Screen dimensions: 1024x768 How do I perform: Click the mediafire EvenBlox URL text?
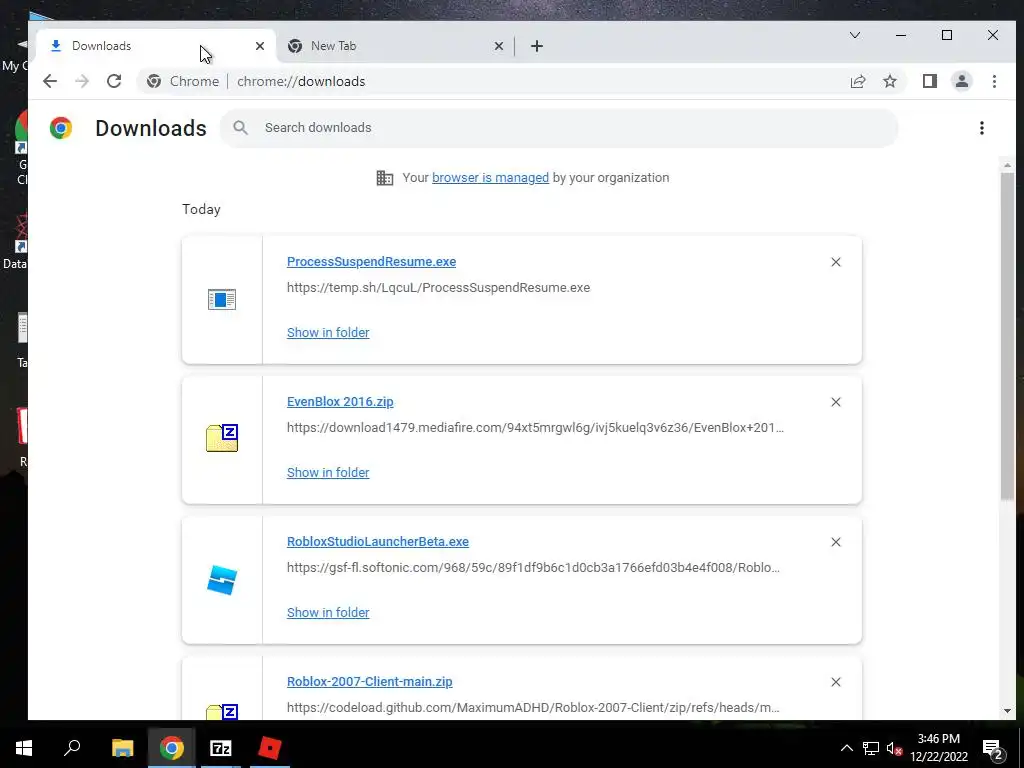click(x=535, y=428)
